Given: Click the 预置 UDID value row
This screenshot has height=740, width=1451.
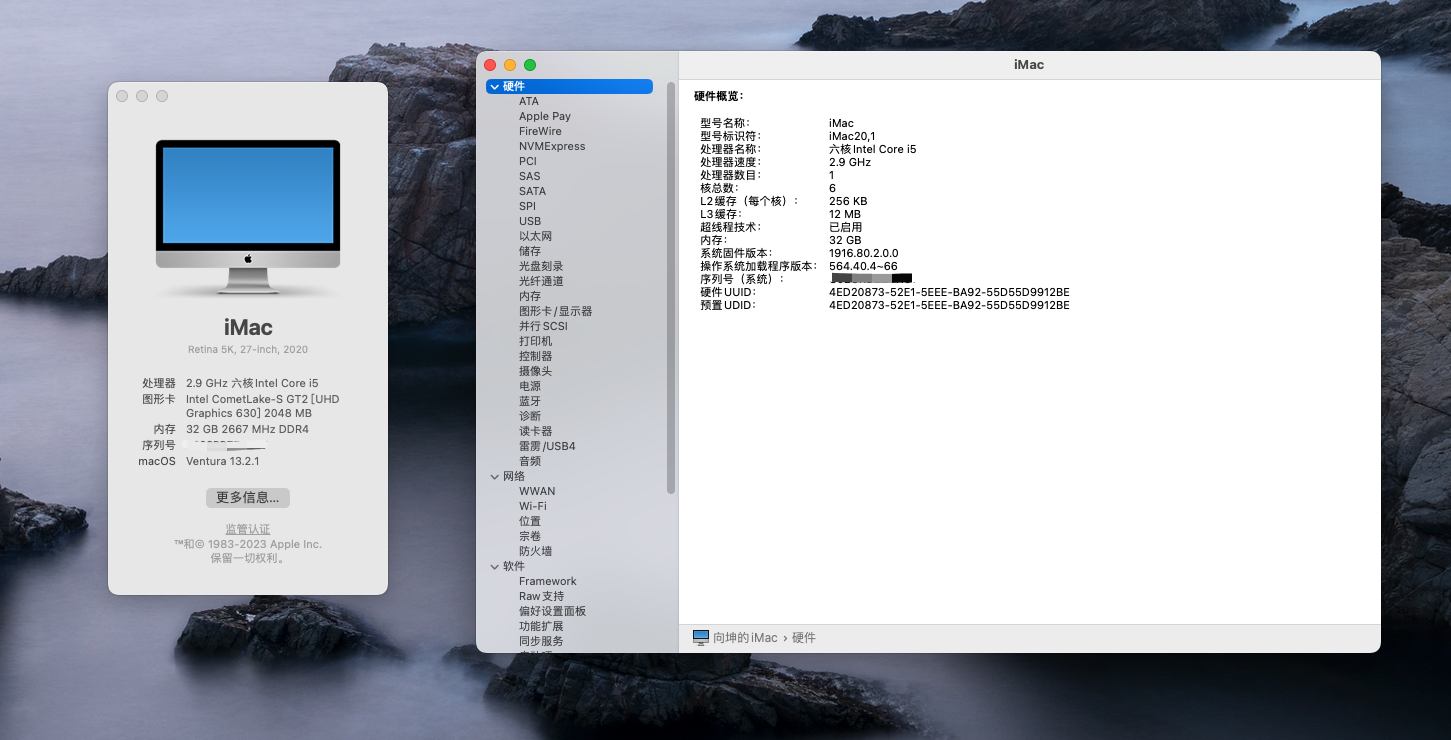Looking at the screenshot, I should (949, 305).
